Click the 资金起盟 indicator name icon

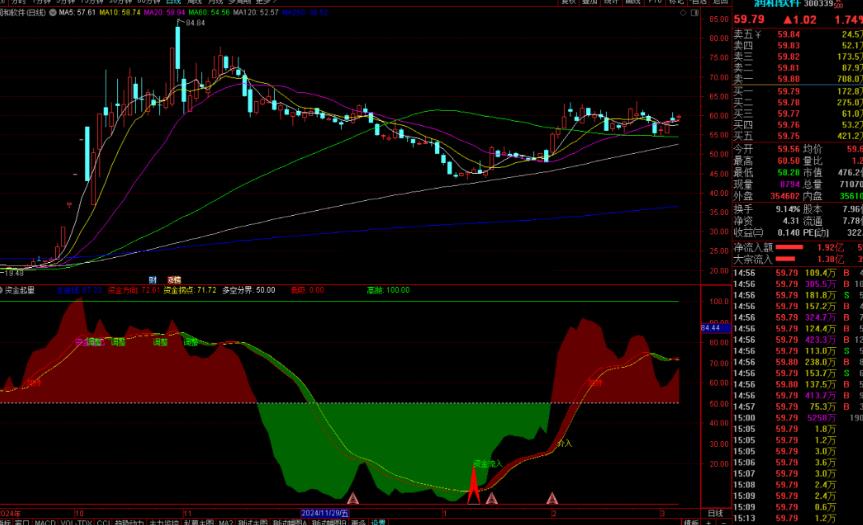coord(2,290)
